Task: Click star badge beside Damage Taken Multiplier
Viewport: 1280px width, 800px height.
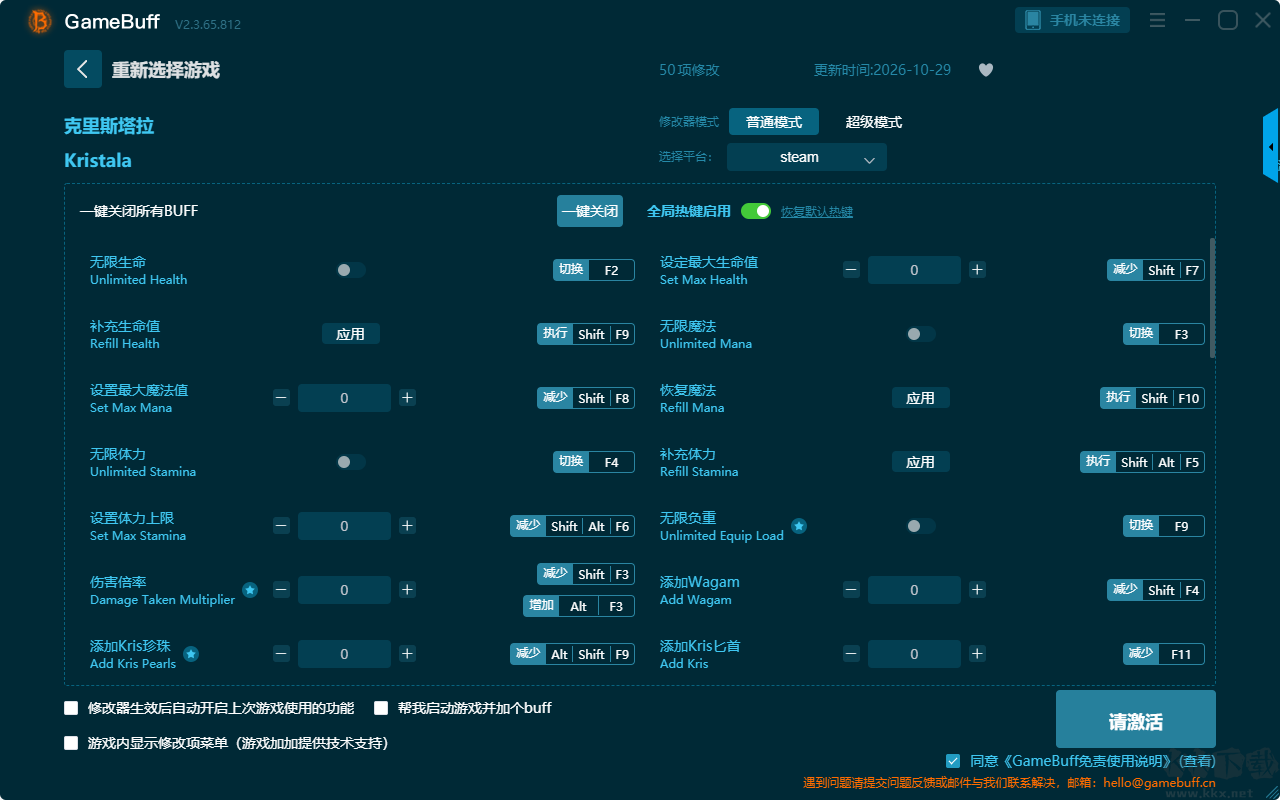Action: (250, 590)
